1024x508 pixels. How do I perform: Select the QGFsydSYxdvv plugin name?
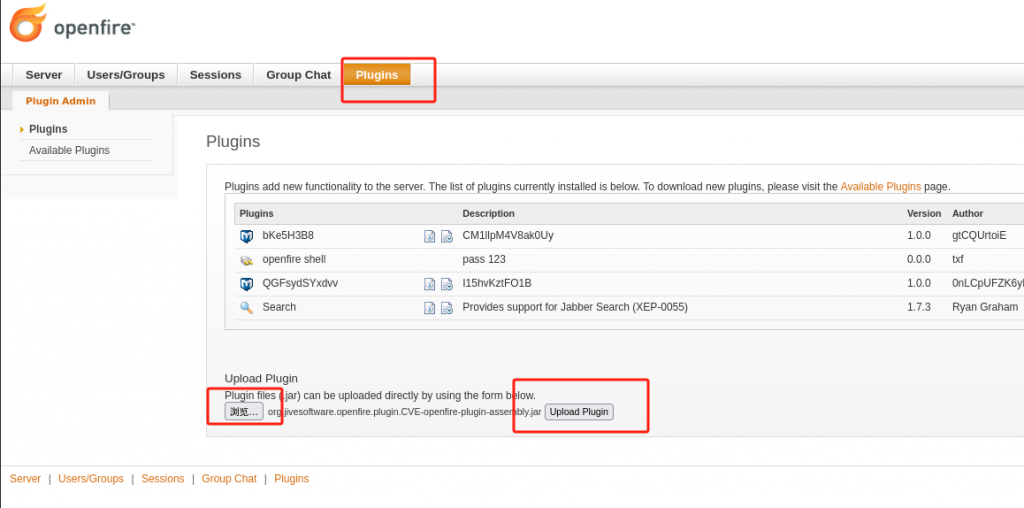(300, 283)
